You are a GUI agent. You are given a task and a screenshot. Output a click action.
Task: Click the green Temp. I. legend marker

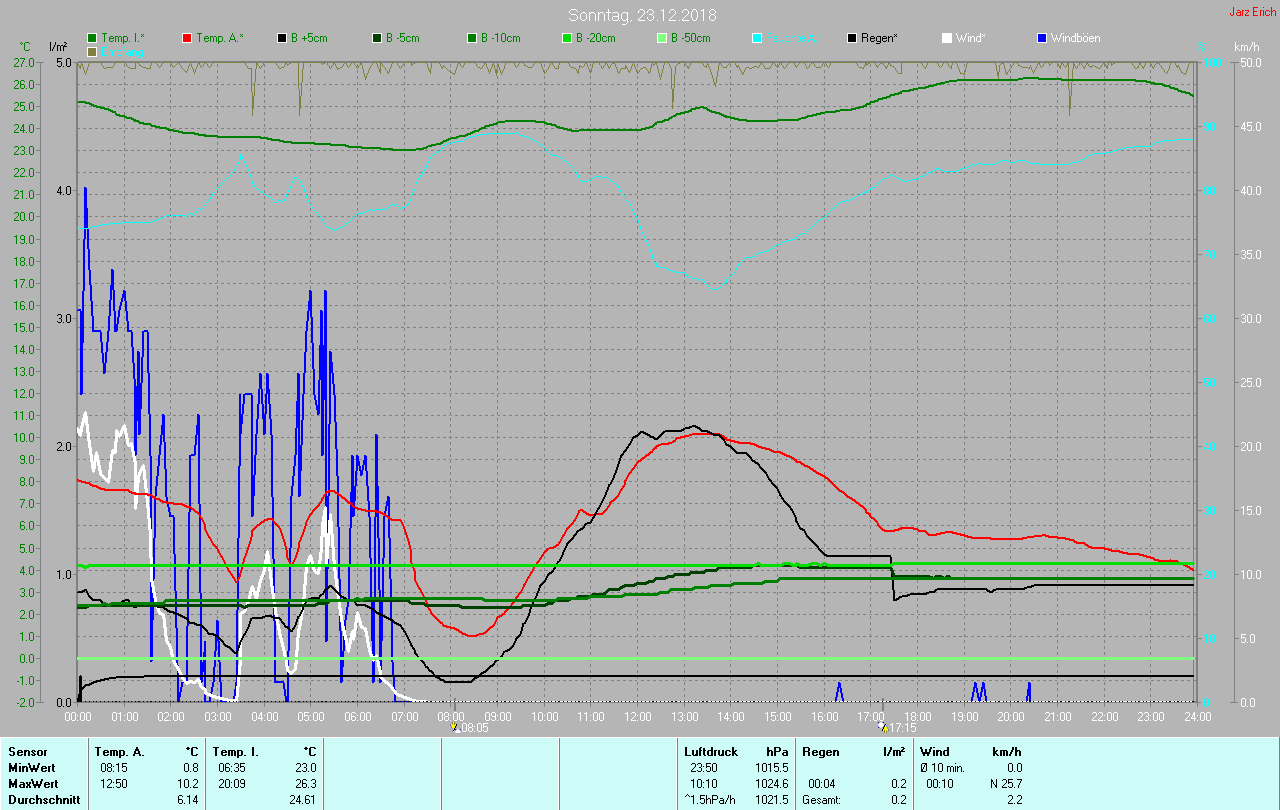[92, 38]
